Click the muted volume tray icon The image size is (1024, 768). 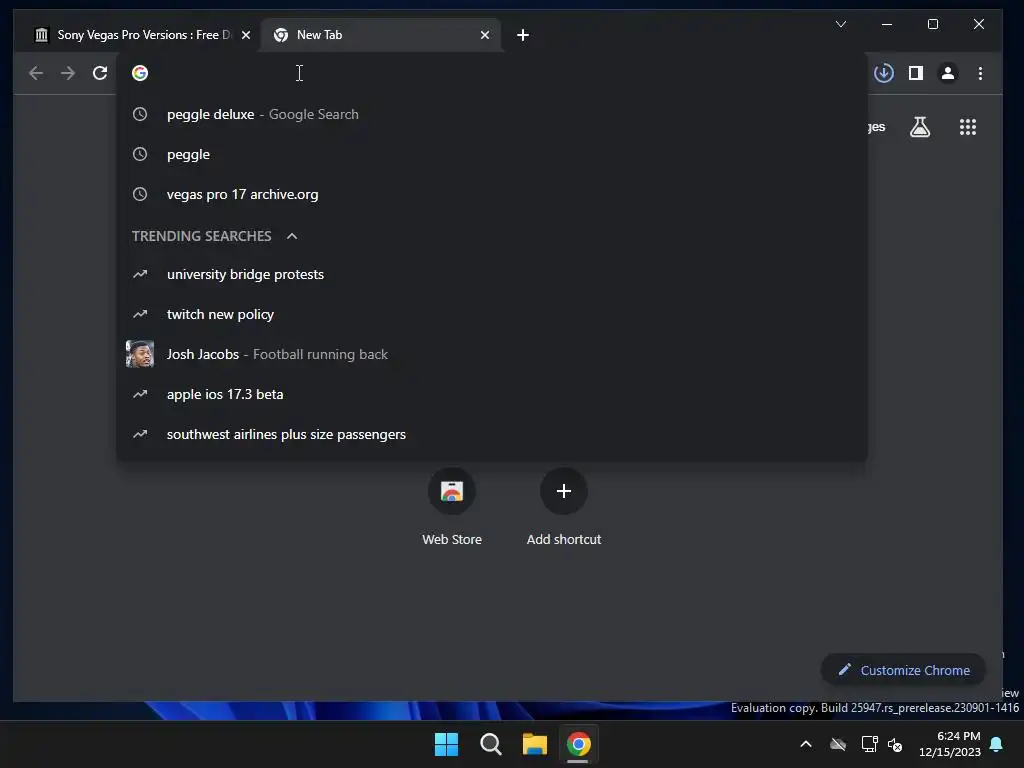tap(895, 744)
